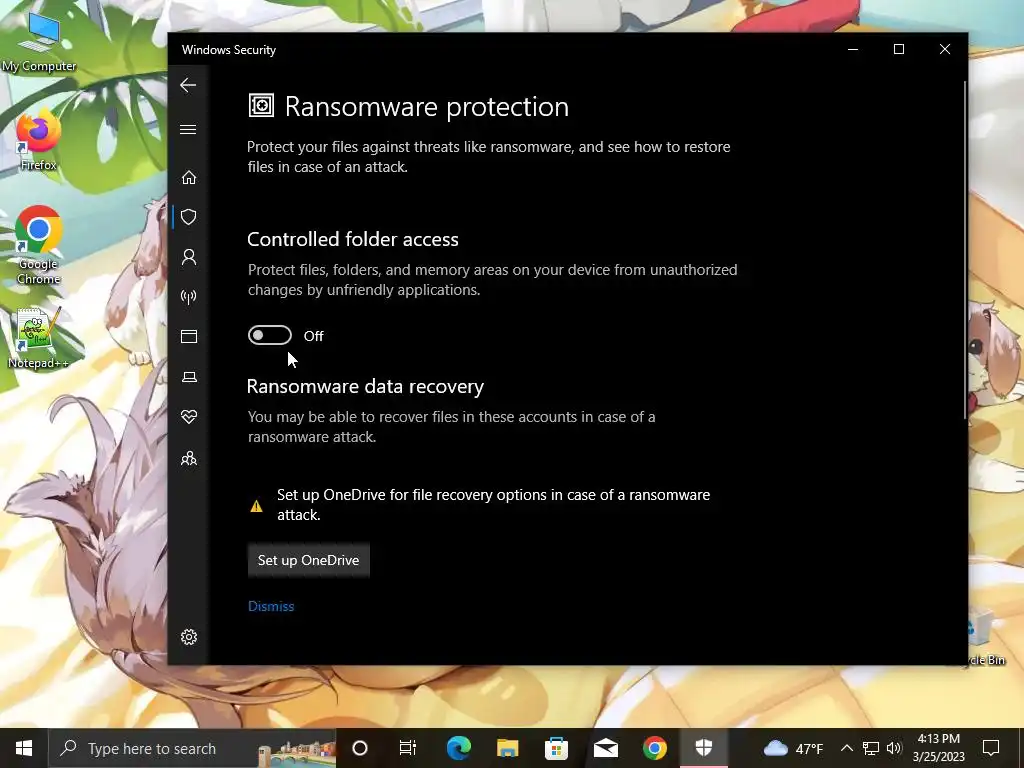Open the hamburger navigation menu

tap(188, 129)
